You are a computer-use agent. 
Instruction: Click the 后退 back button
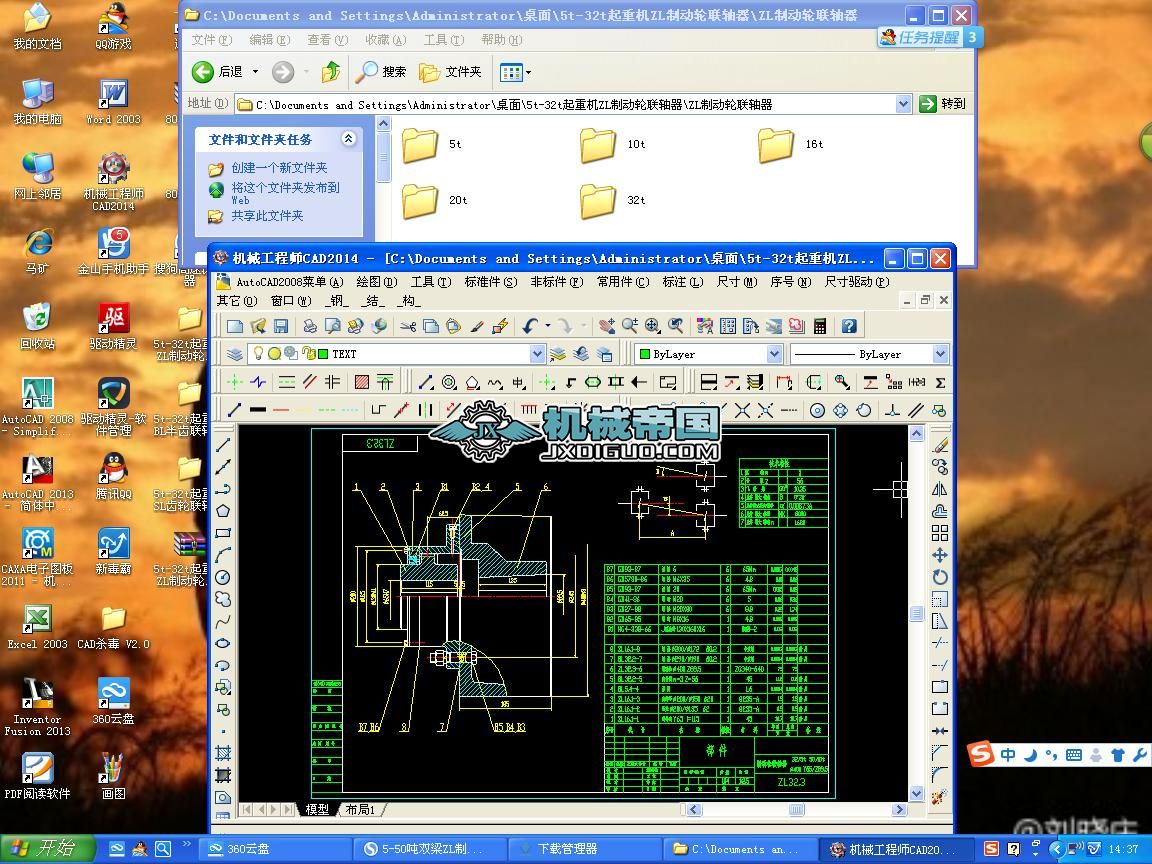pos(219,72)
